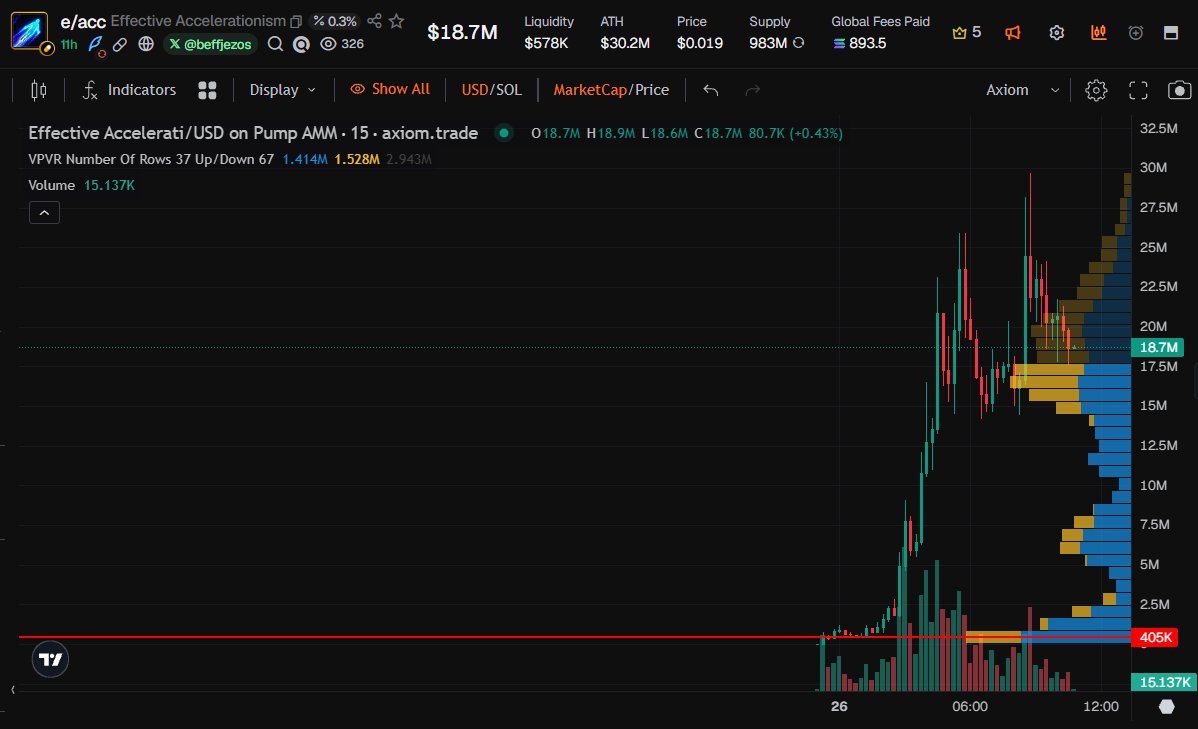Click the chain link icon beside the feather
Viewport: 1198px width, 729px height.
[120, 44]
